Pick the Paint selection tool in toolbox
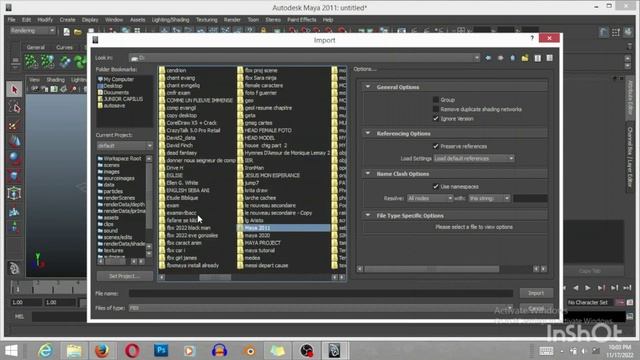The height and width of the screenshot is (360, 640). [x=14, y=125]
